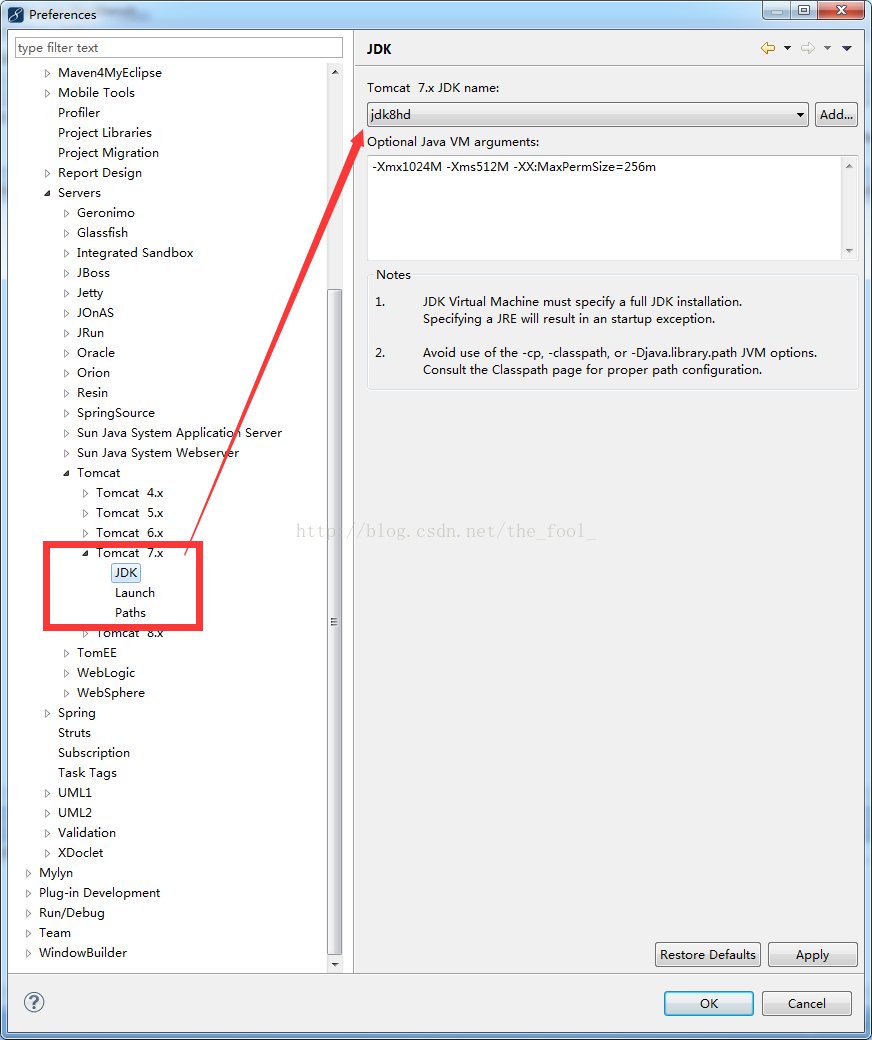
Task: Click tree scrollbar up arrow
Action: [335, 72]
